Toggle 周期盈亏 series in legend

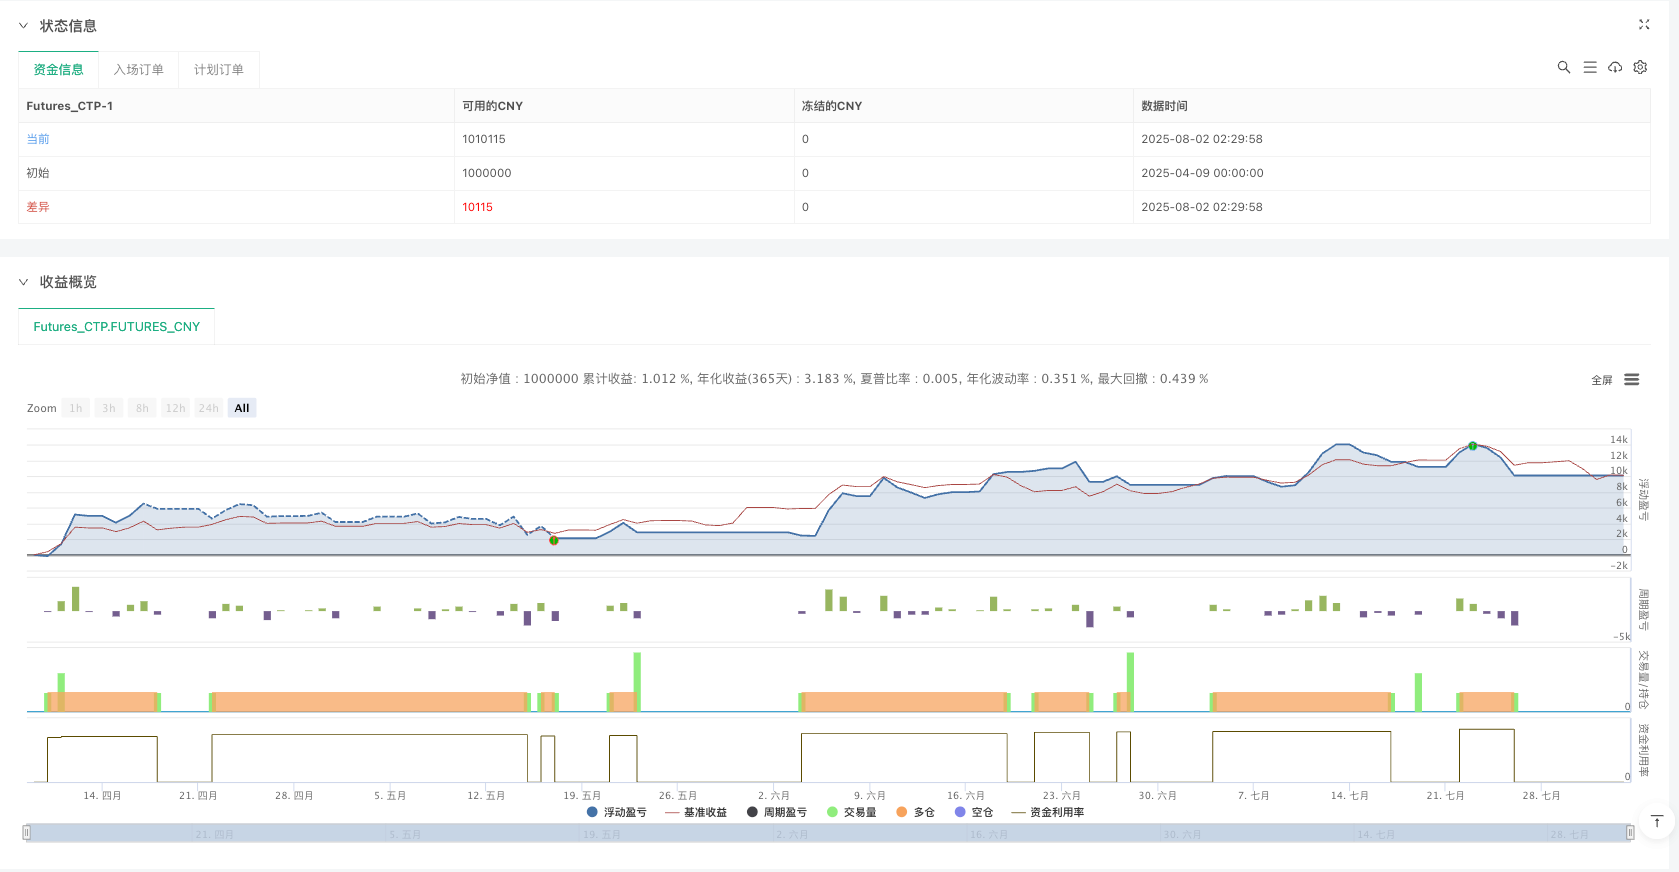point(777,812)
